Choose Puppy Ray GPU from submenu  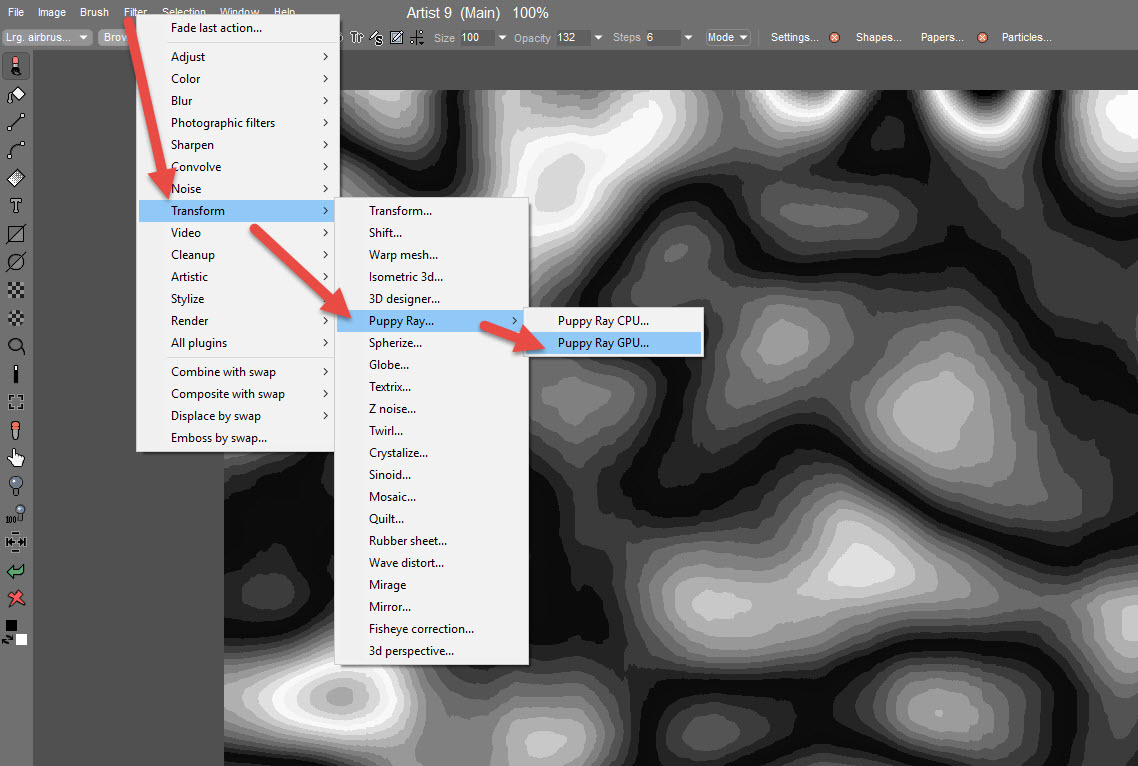[x=603, y=343]
